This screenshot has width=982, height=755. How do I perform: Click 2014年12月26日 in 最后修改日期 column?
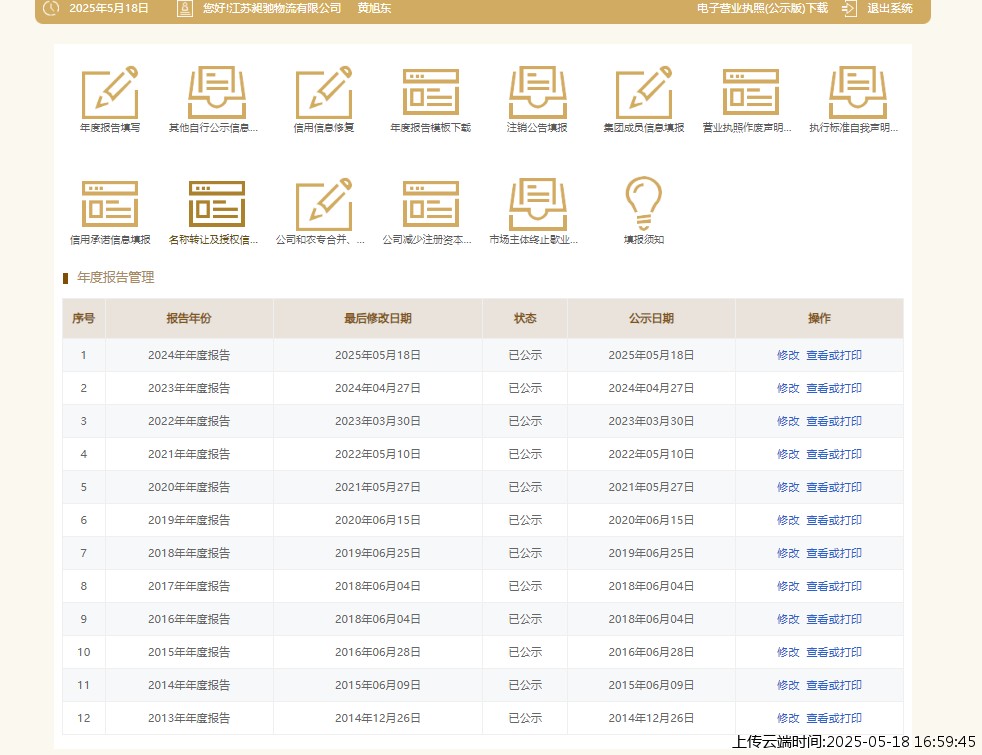[x=378, y=718]
